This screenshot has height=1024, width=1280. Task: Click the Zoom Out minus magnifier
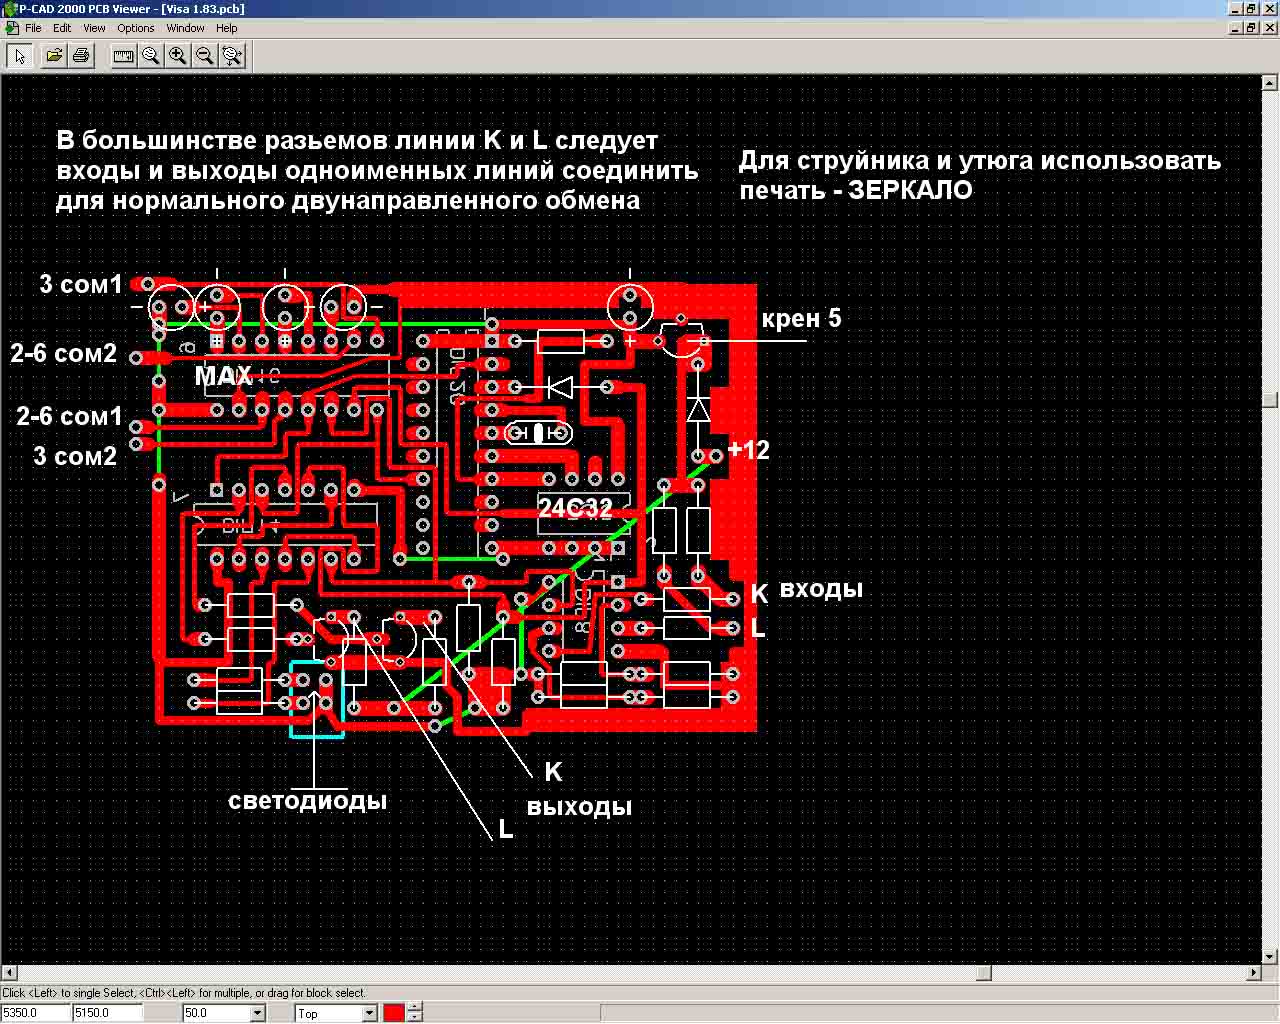(x=204, y=56)
